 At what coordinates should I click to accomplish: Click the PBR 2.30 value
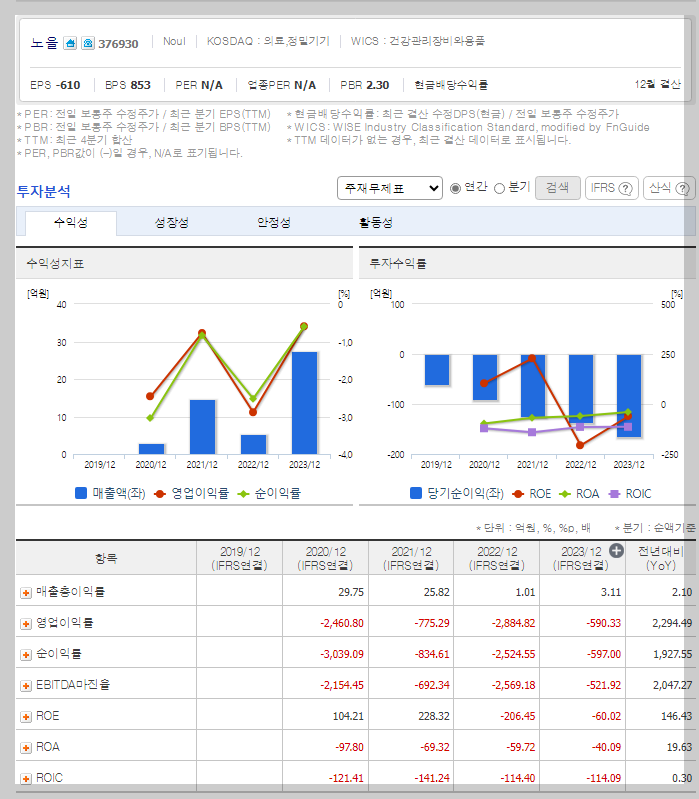pyautogui.click(x=378, y=85)
